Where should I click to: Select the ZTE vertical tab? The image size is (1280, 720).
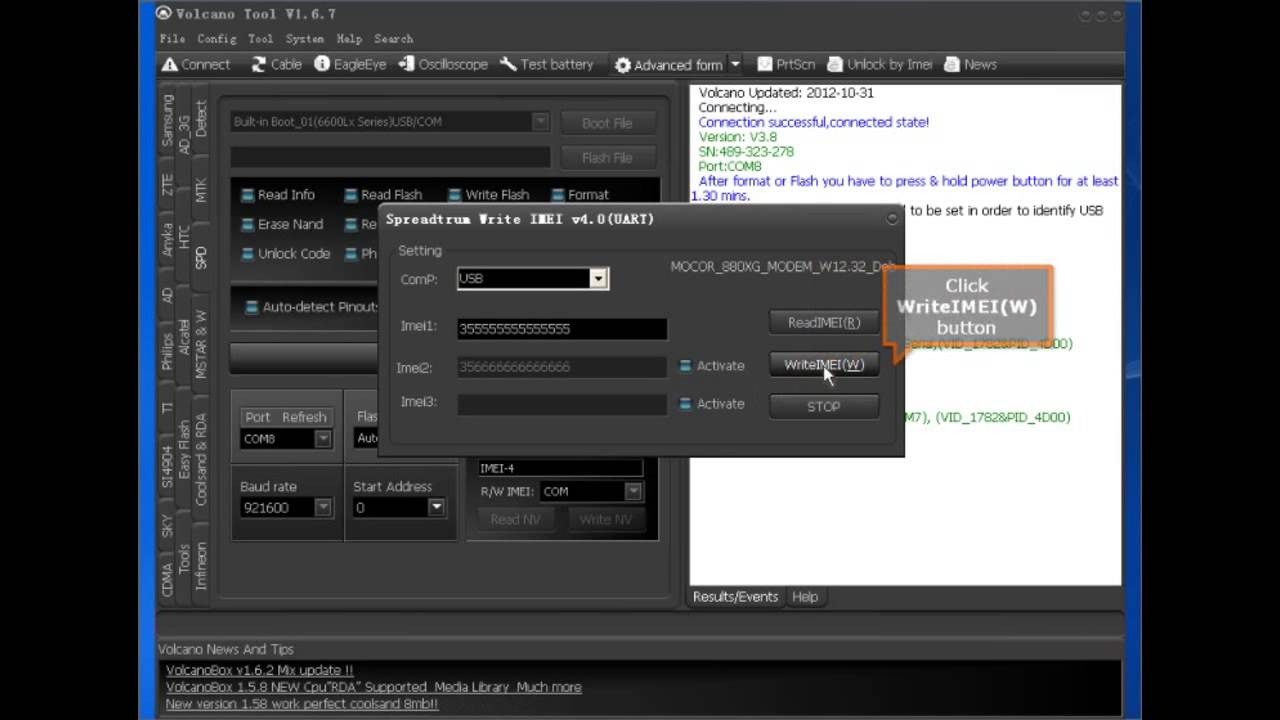167,184
